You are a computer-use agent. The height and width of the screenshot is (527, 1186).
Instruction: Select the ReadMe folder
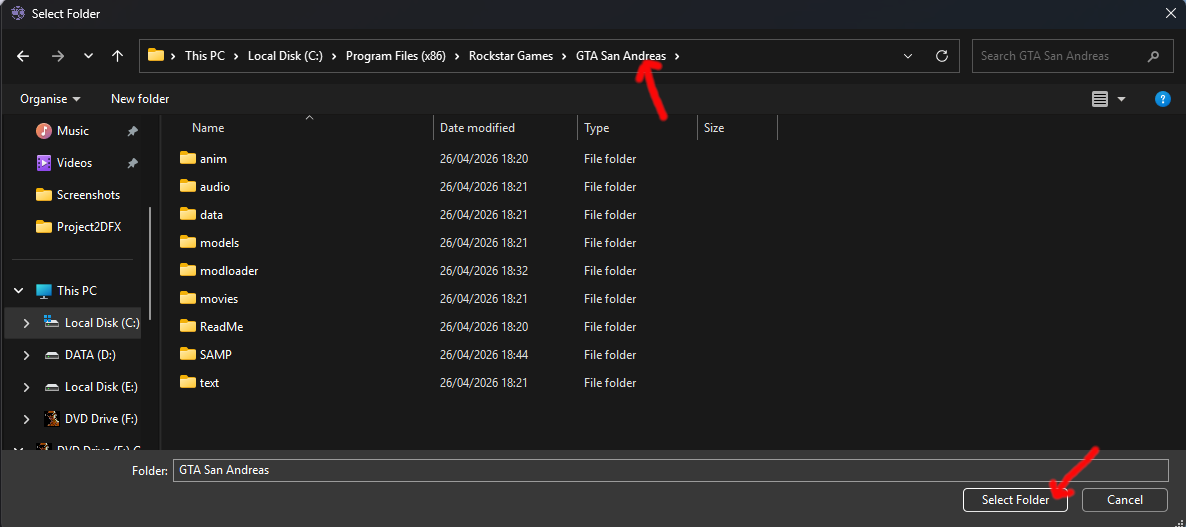(x=222, y=327)
